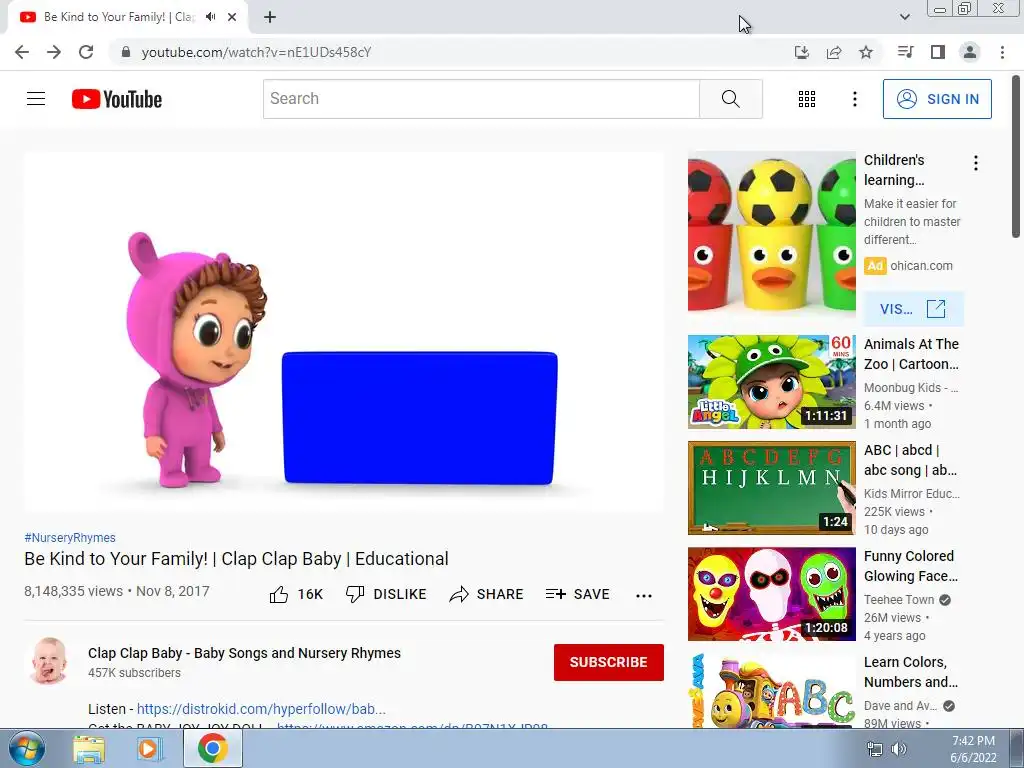Open the media control icon
1024x768 pixels.
905,52
